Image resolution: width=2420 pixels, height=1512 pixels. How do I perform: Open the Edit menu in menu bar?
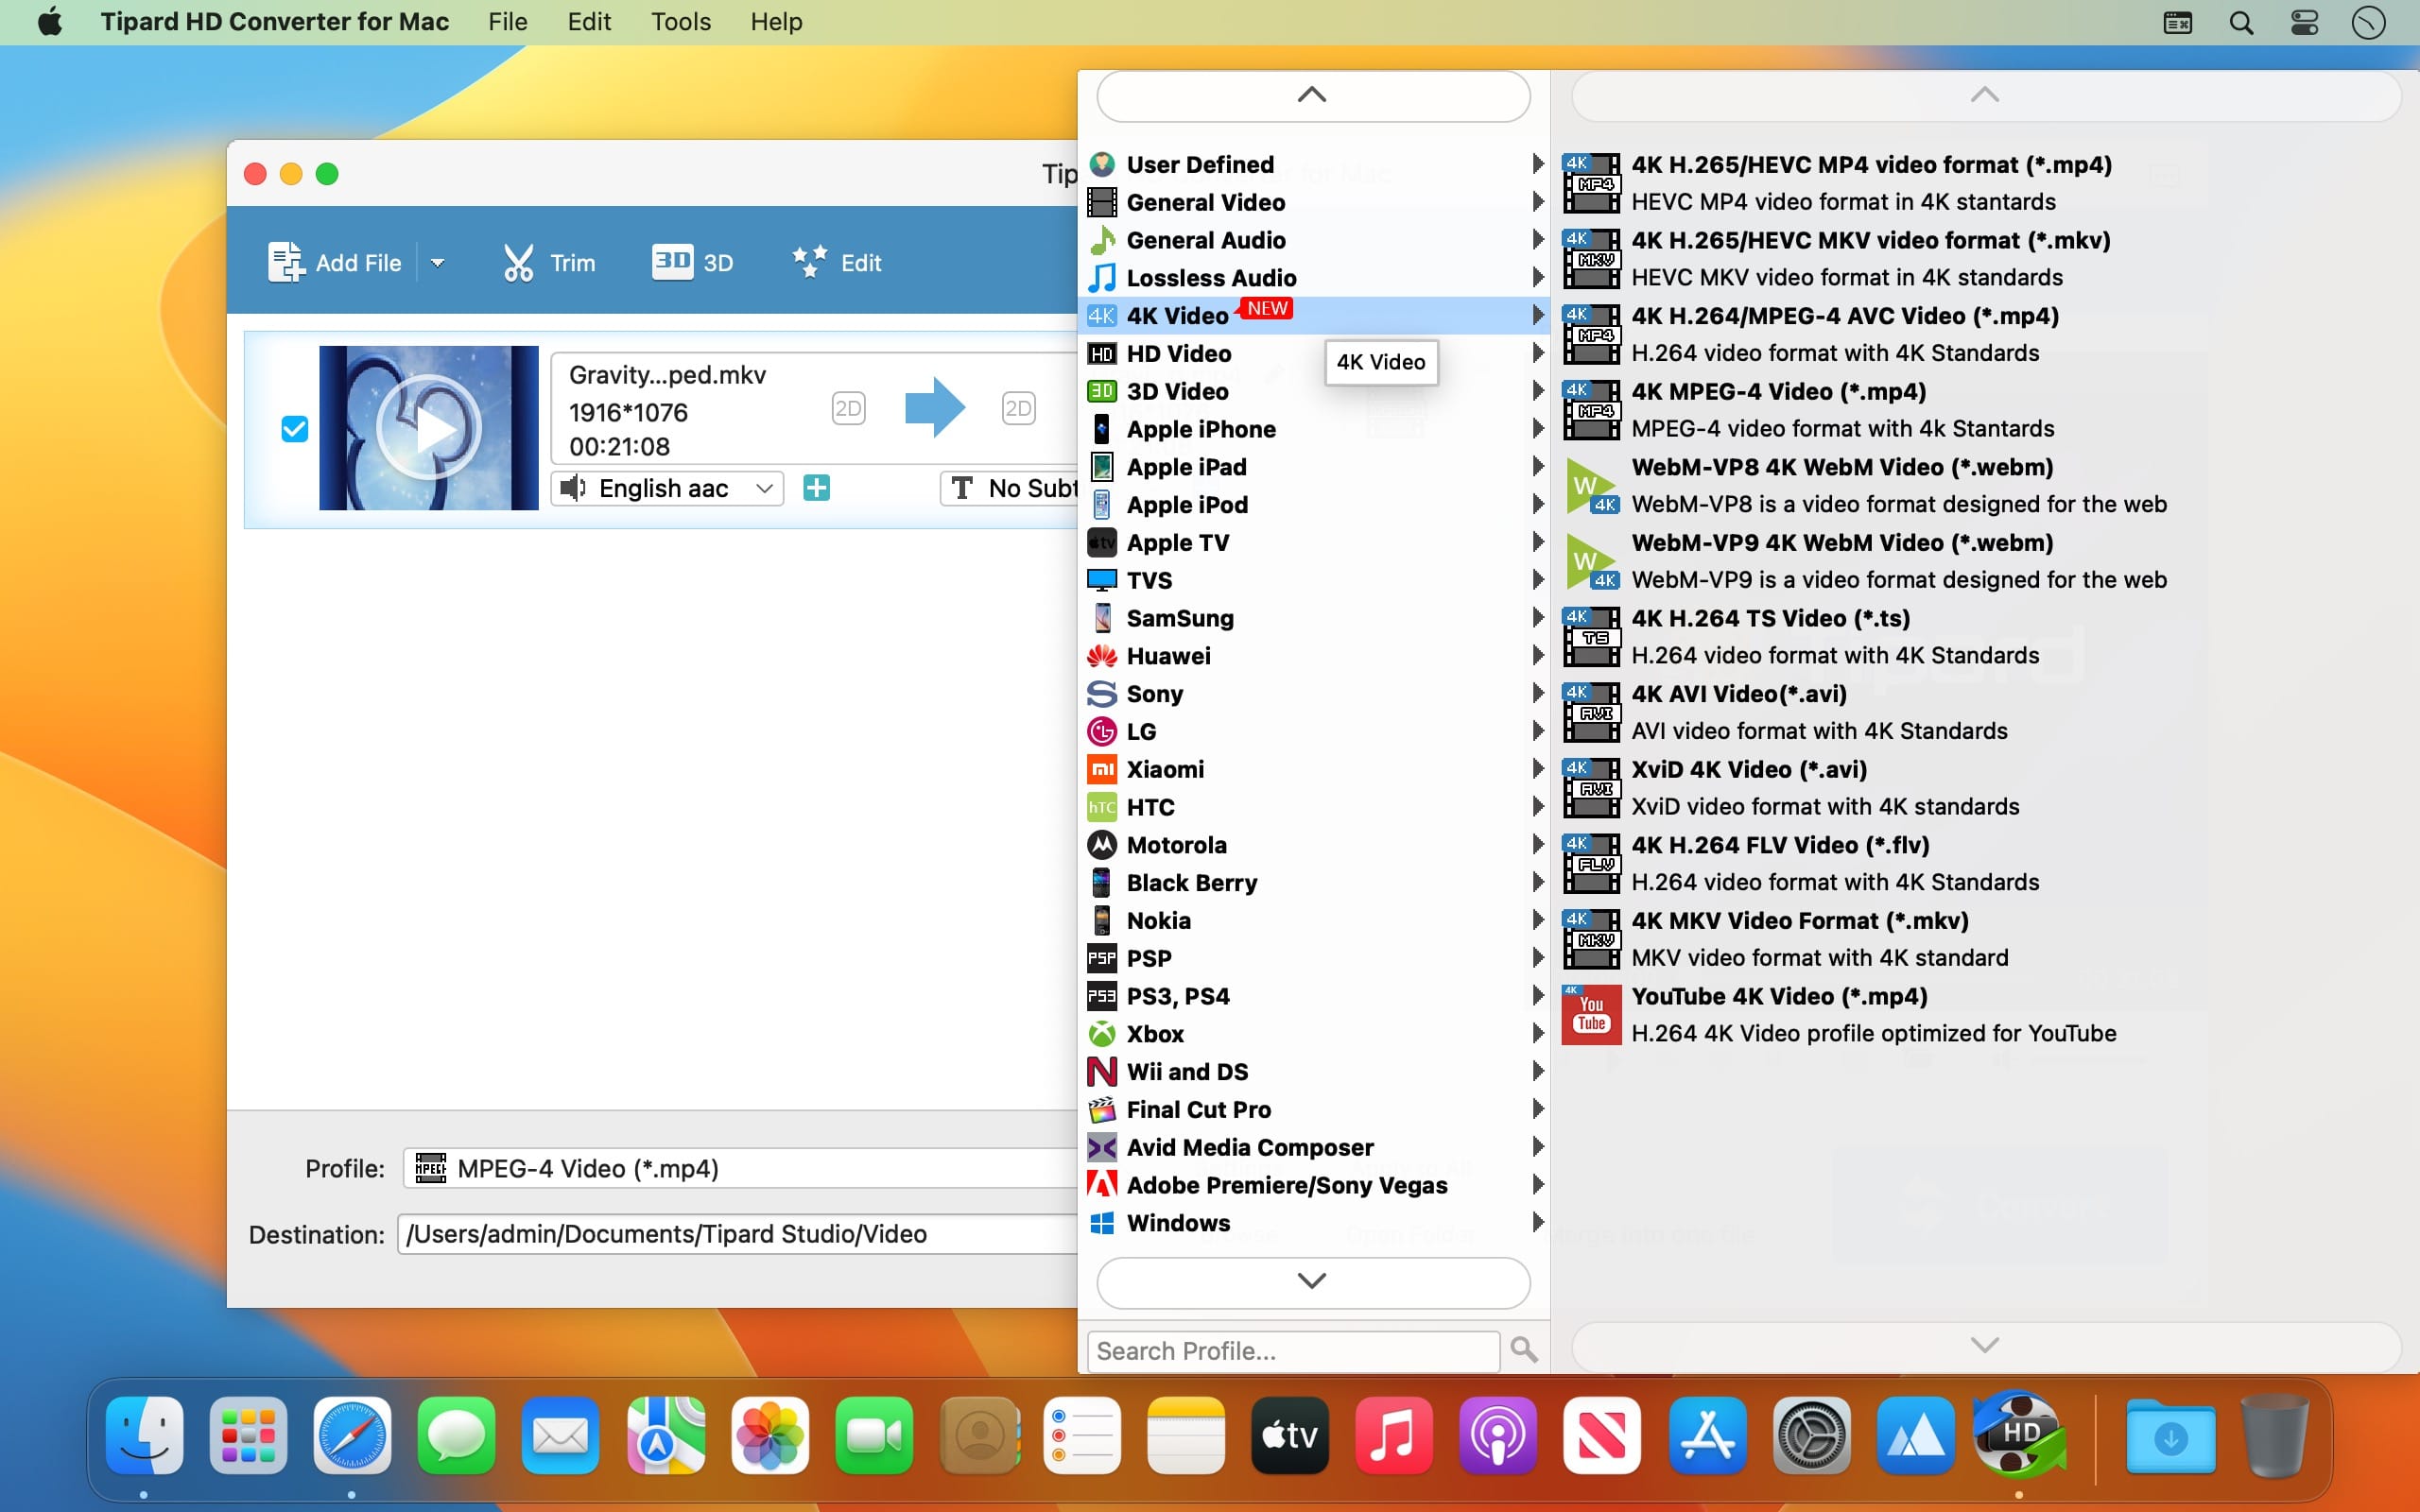[589, 22]
